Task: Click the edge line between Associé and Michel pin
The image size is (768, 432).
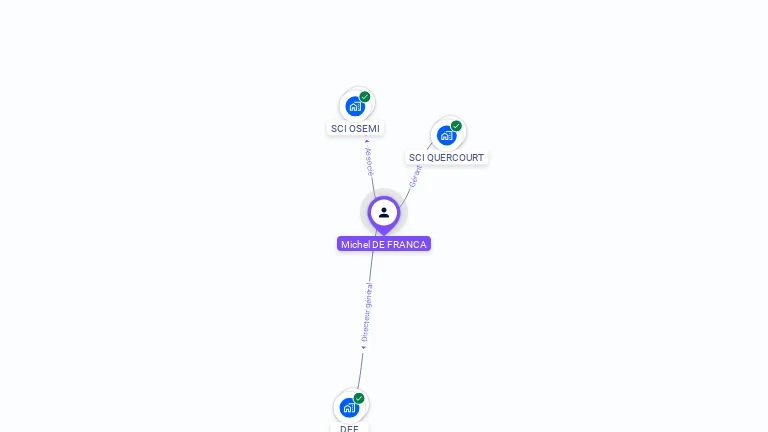Action: click(373, 188)
